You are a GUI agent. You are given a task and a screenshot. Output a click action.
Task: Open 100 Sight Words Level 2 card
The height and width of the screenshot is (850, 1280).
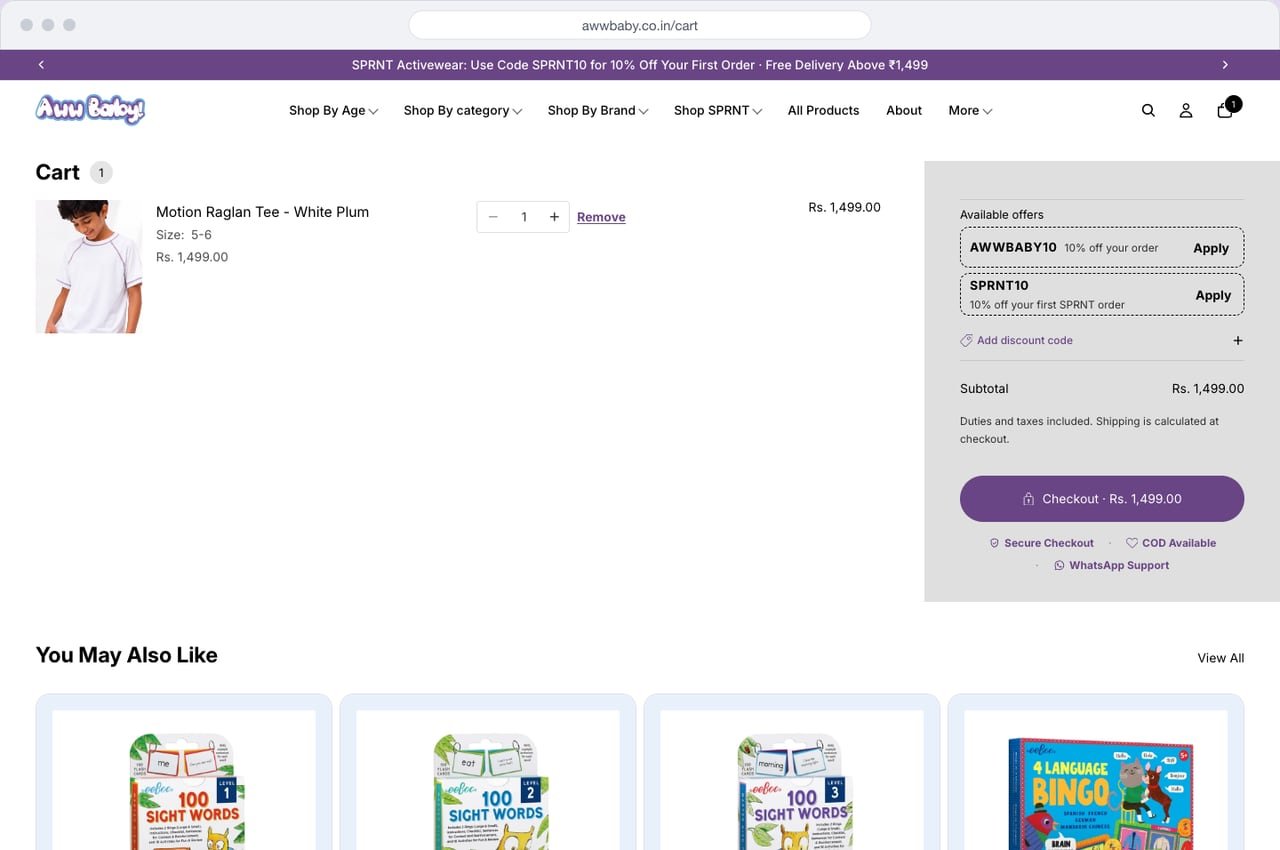click(x=488, y=772)
